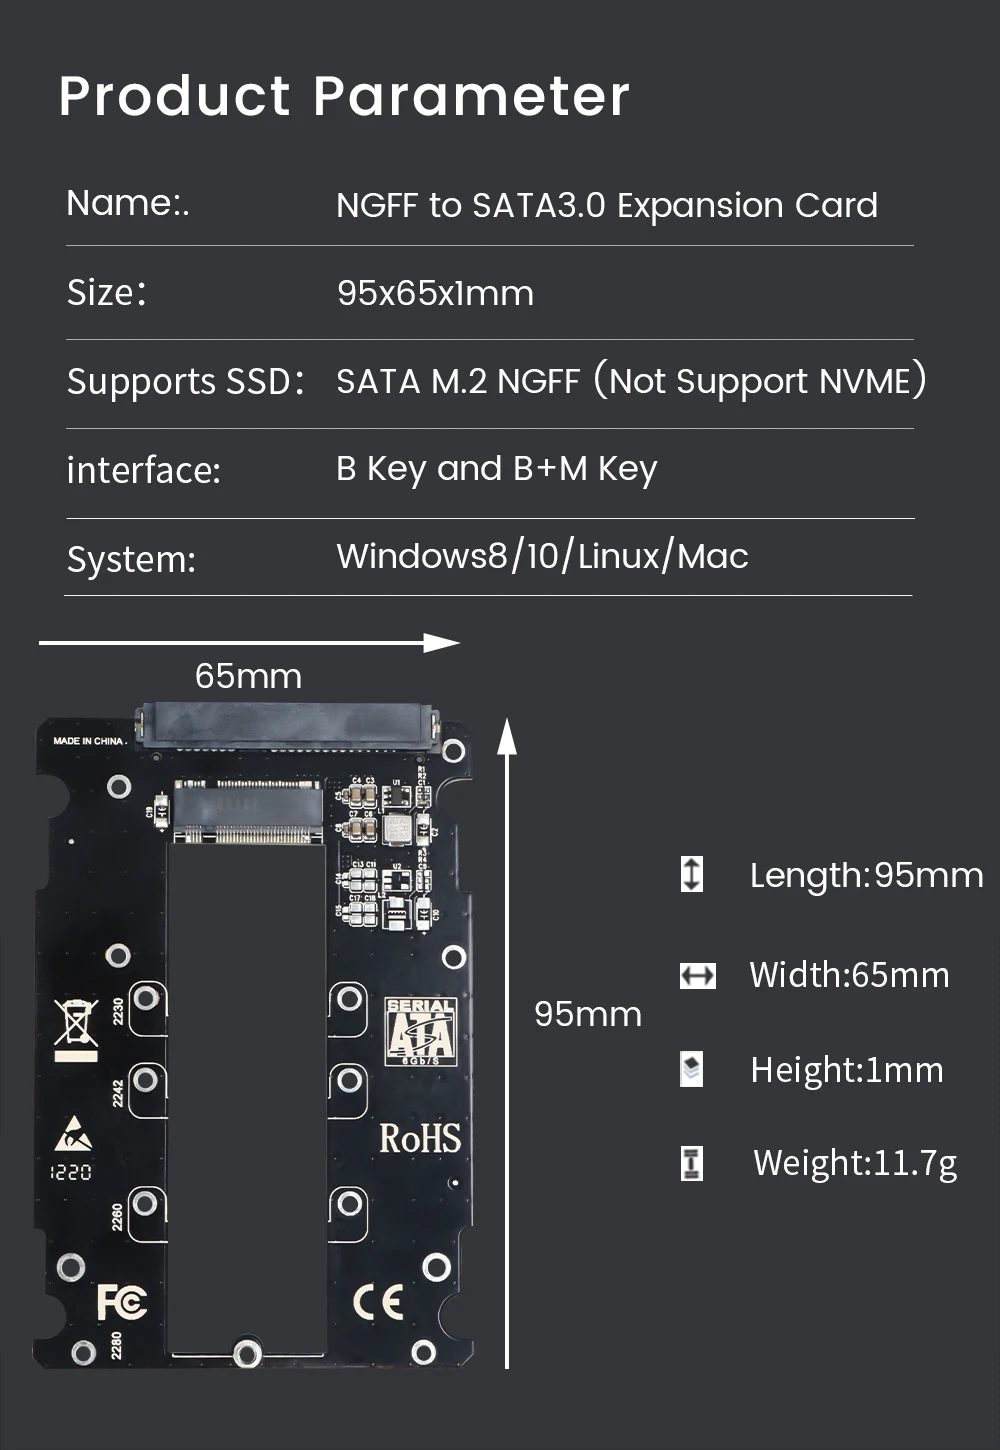
Task: Click the height layers icon
Action: pos(691,1069)
